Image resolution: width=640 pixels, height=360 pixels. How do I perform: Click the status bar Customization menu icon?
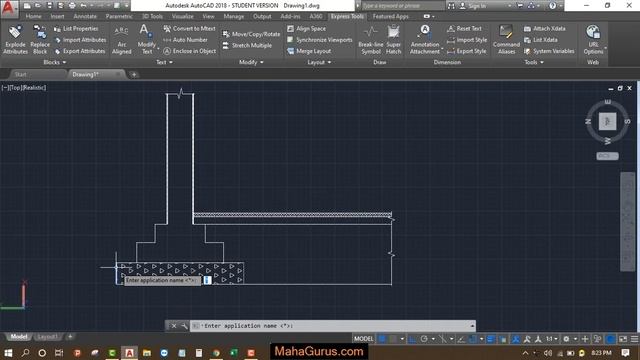click(x=635, y=339)
